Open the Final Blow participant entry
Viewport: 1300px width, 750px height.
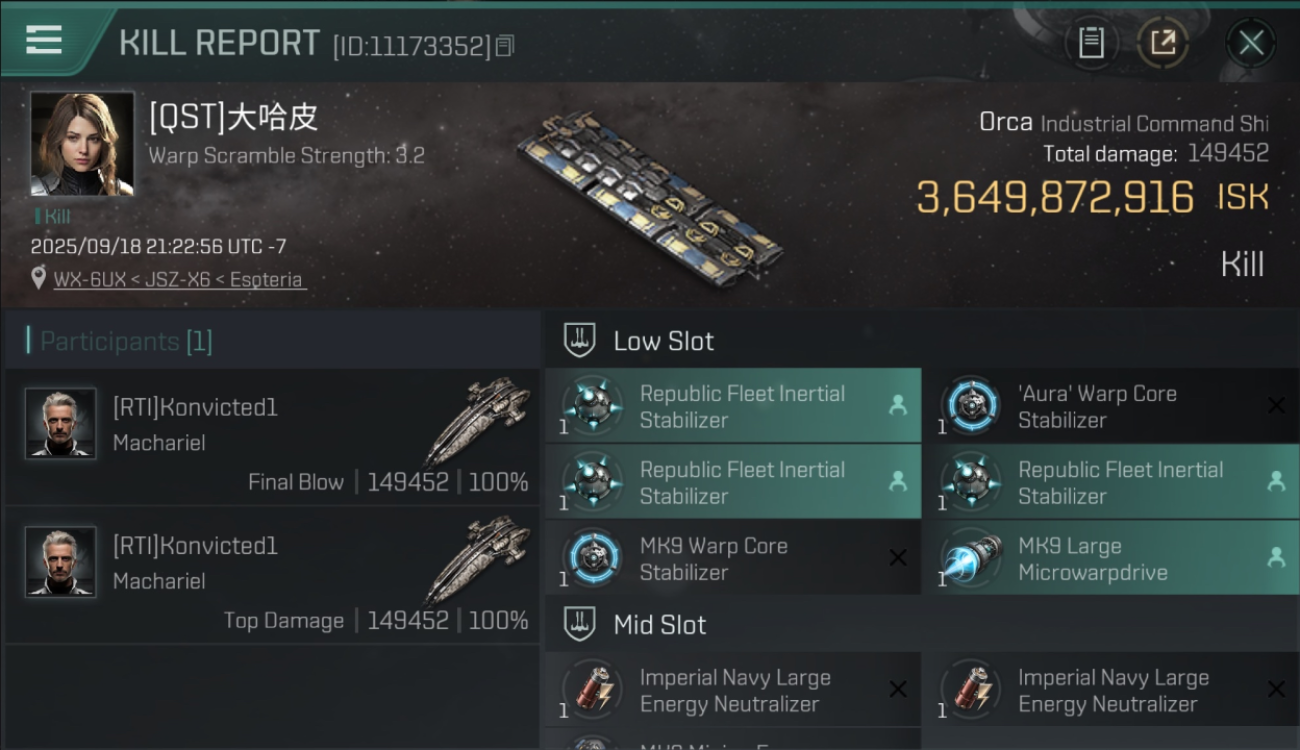coord(272,436)
